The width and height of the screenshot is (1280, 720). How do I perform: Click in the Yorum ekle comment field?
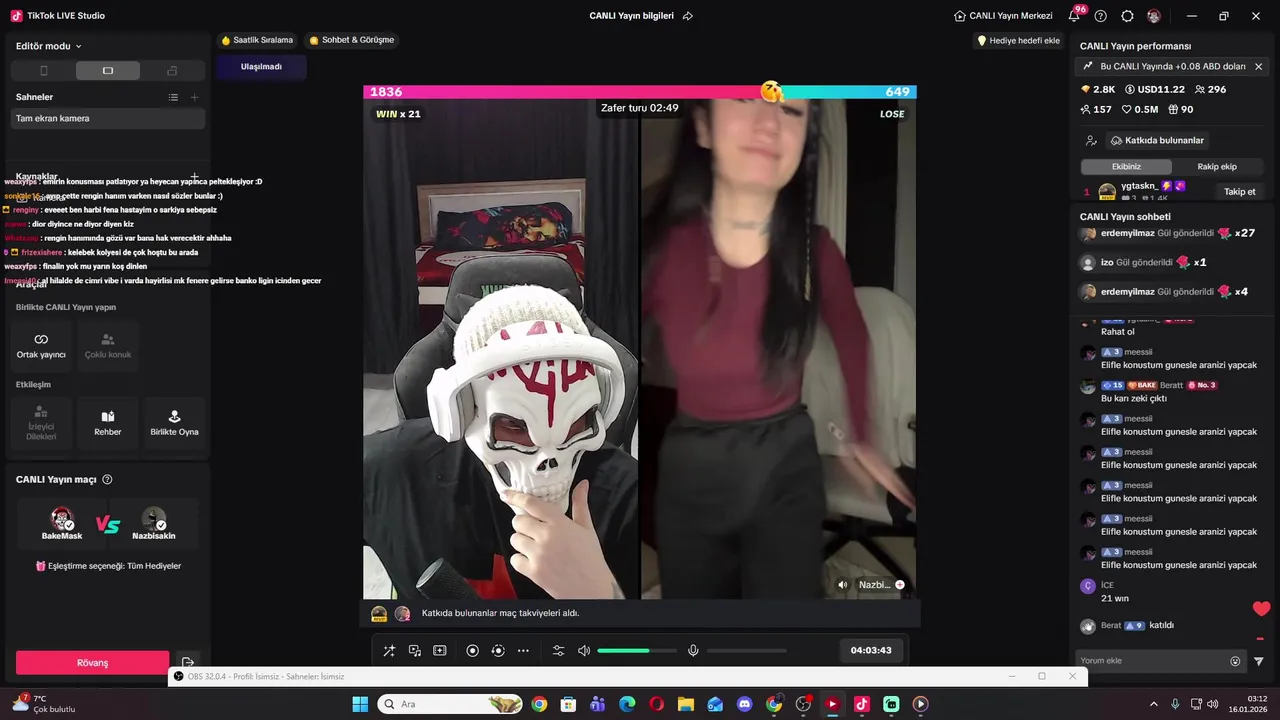pos(1152,661)
